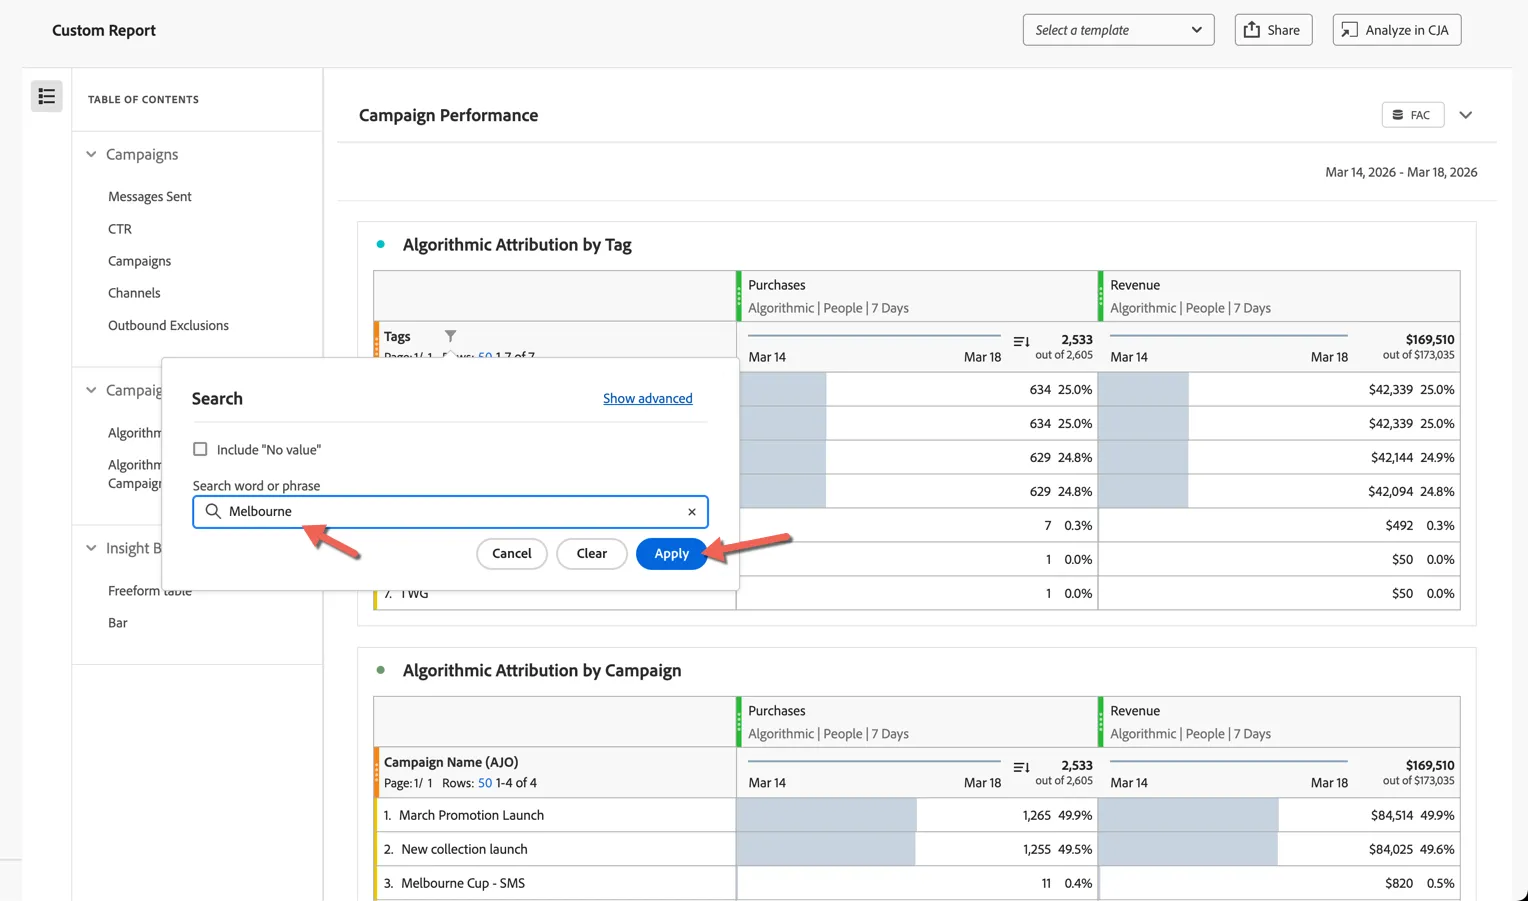This screenshot has width=1528, height=901.
Task: Expand the chevron next to FAC button
Action: (1465, 115)
